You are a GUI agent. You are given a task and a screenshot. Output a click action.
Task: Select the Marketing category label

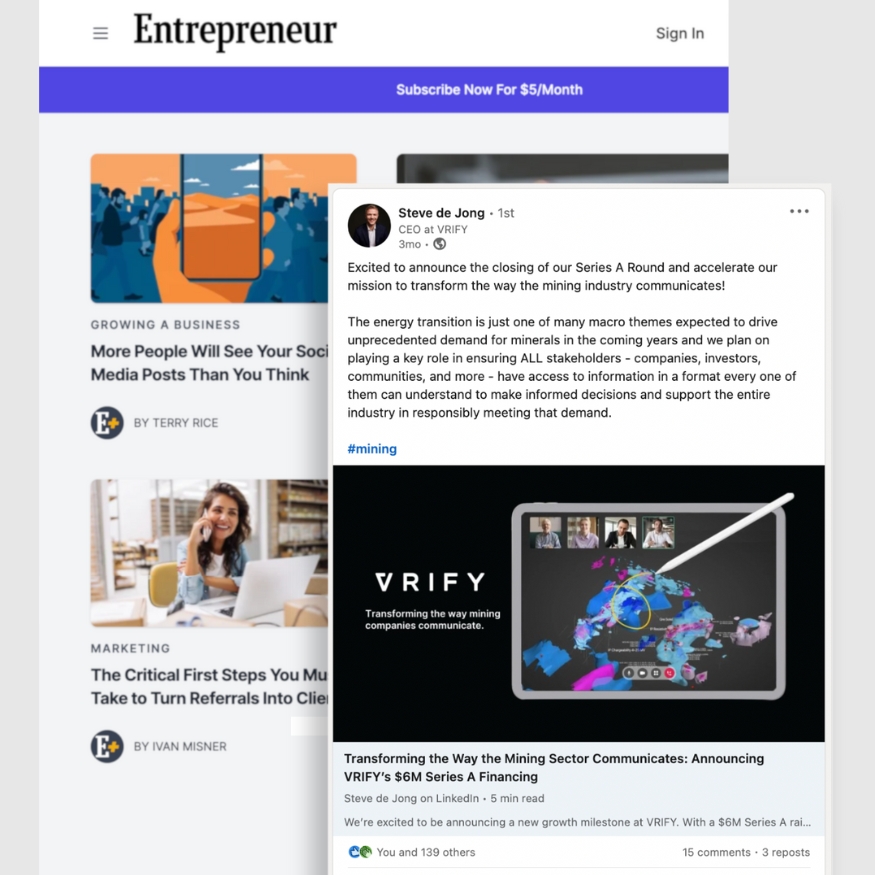pos(131,648)
